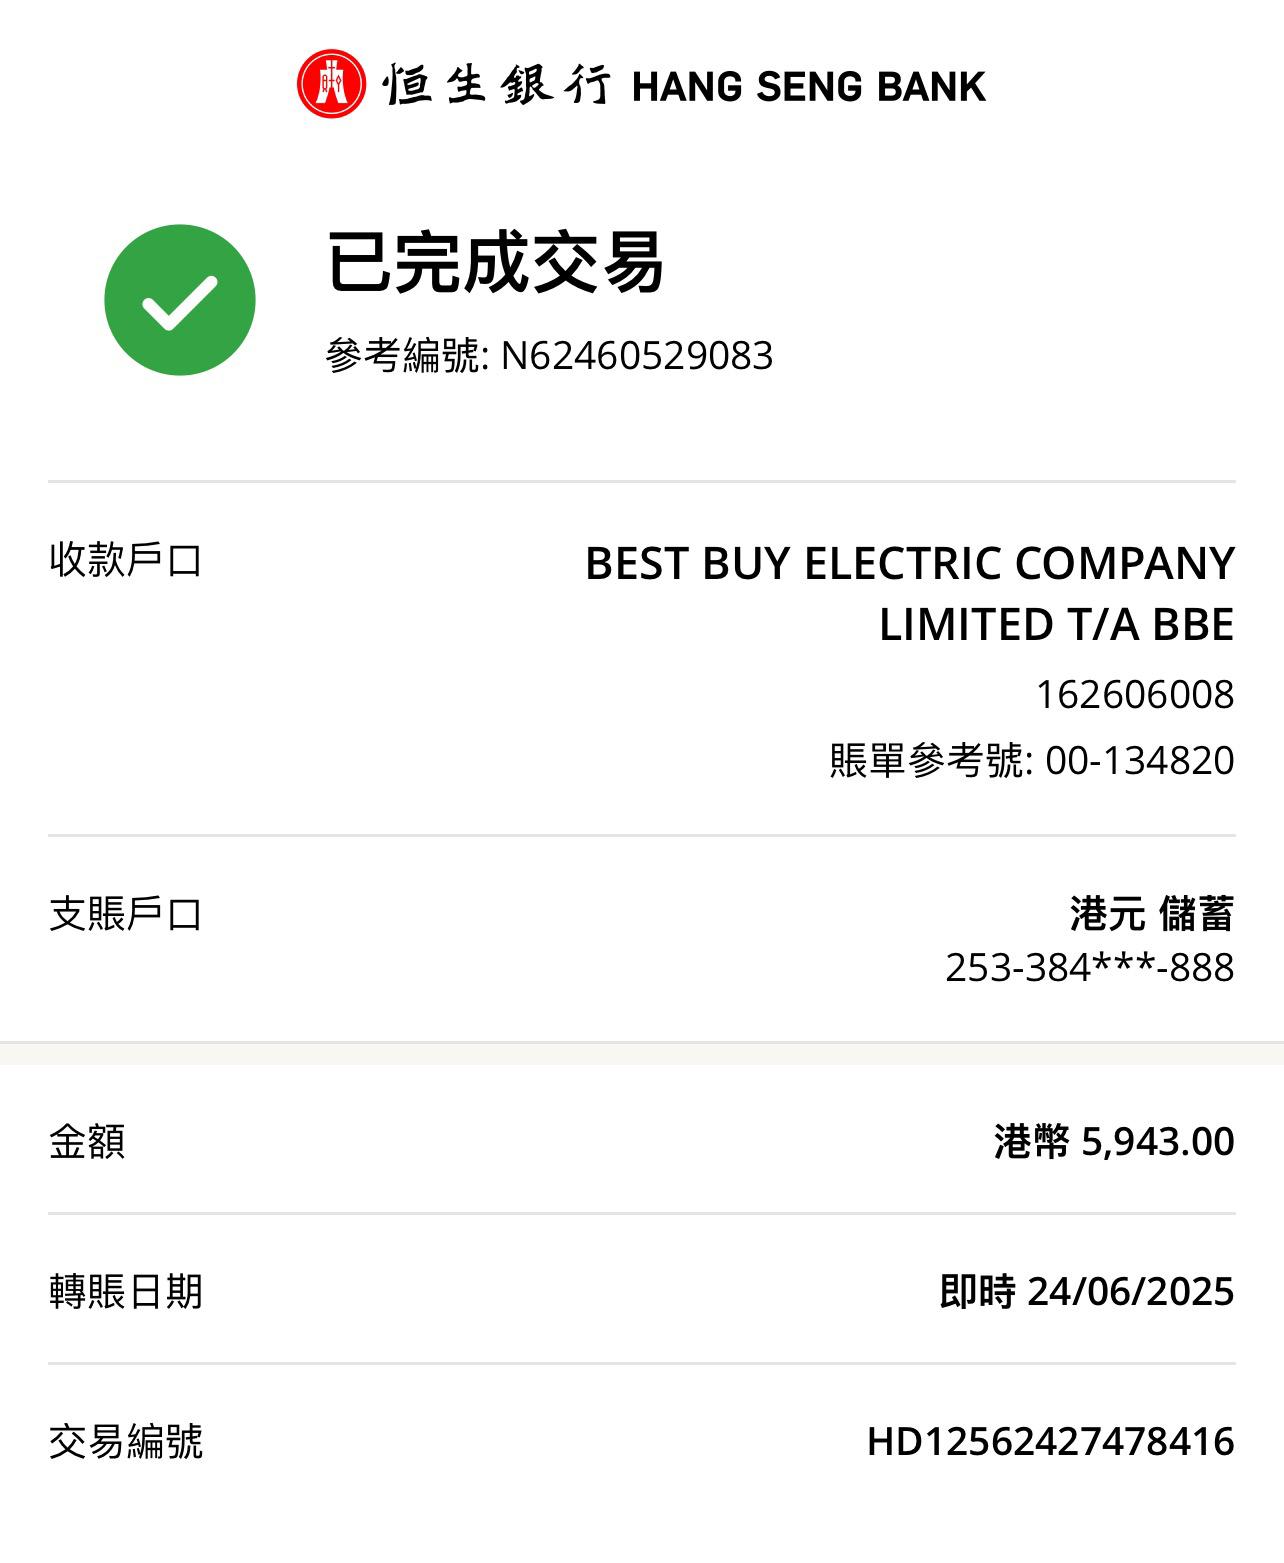
Task: Click the 金額 label
Action: coord(87,1141)
